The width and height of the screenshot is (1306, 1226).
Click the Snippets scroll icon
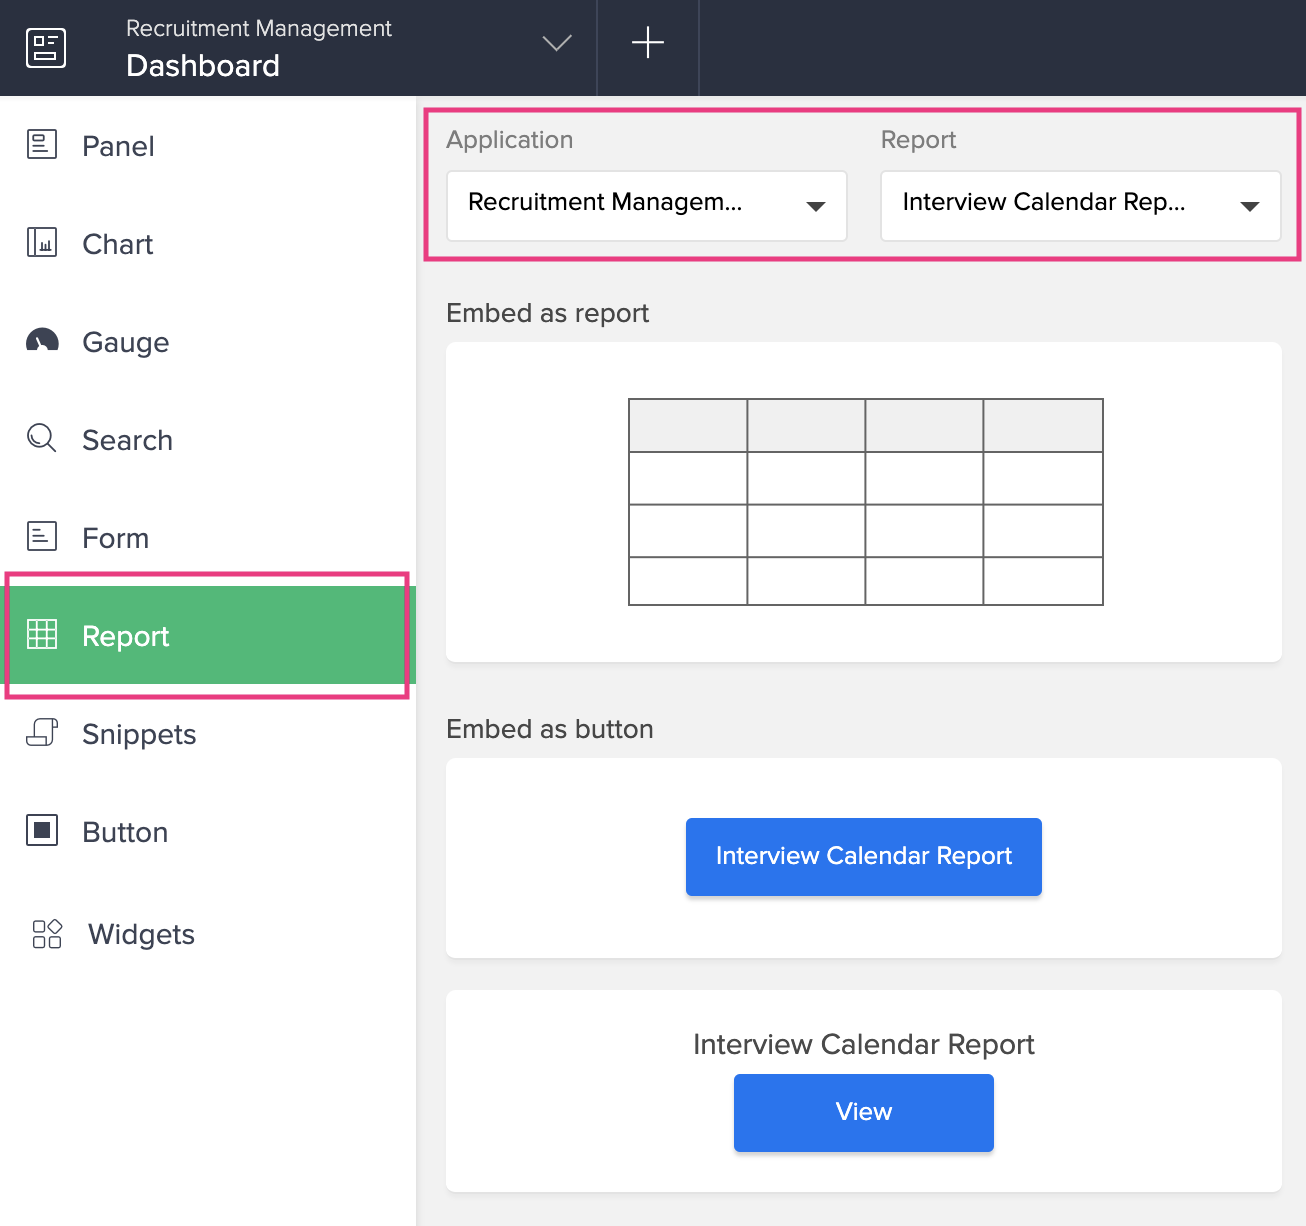coord(42,733)
